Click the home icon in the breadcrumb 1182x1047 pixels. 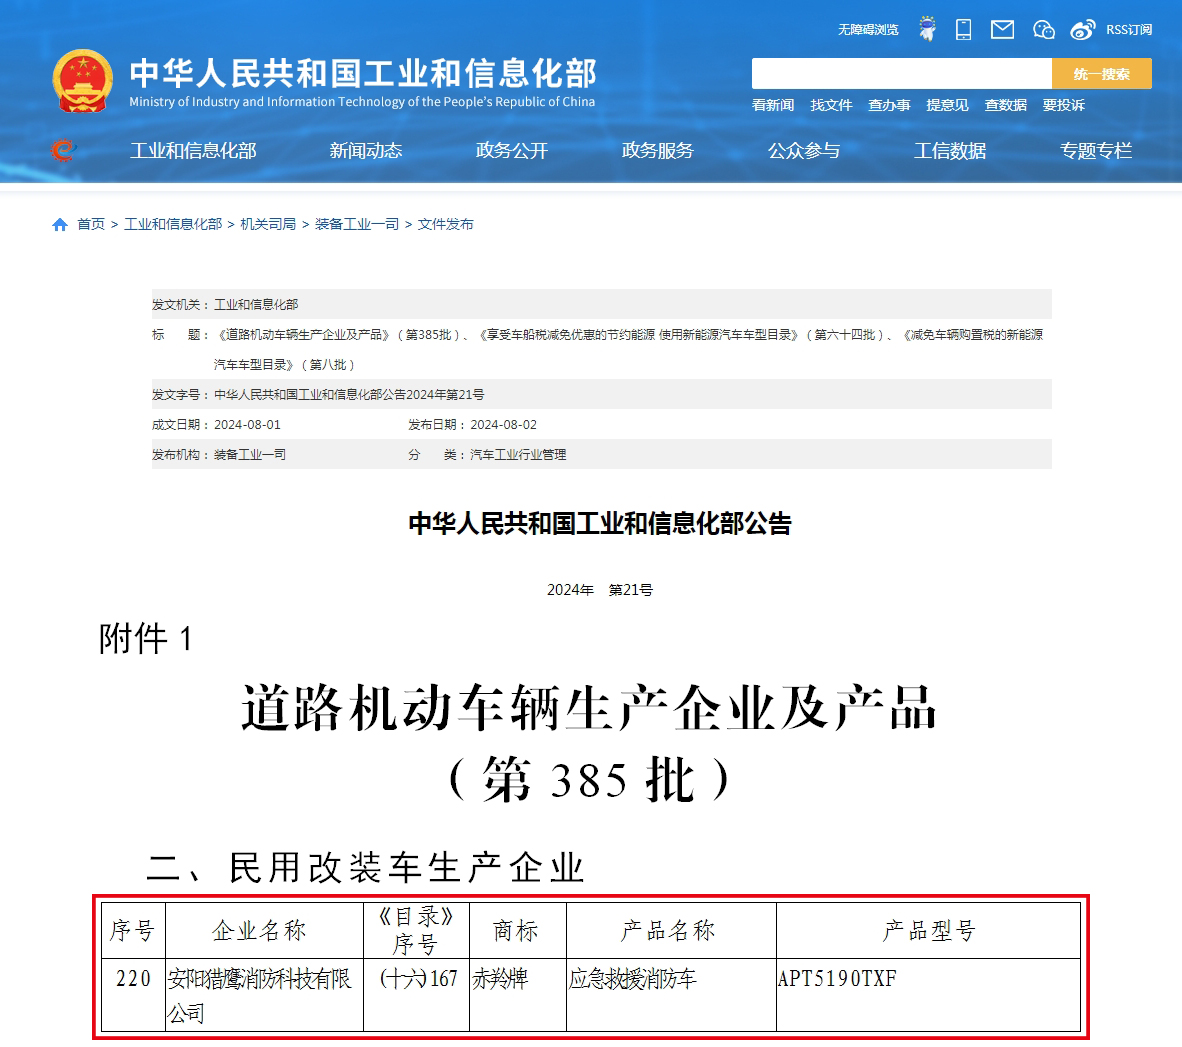[x=59, y=224]
